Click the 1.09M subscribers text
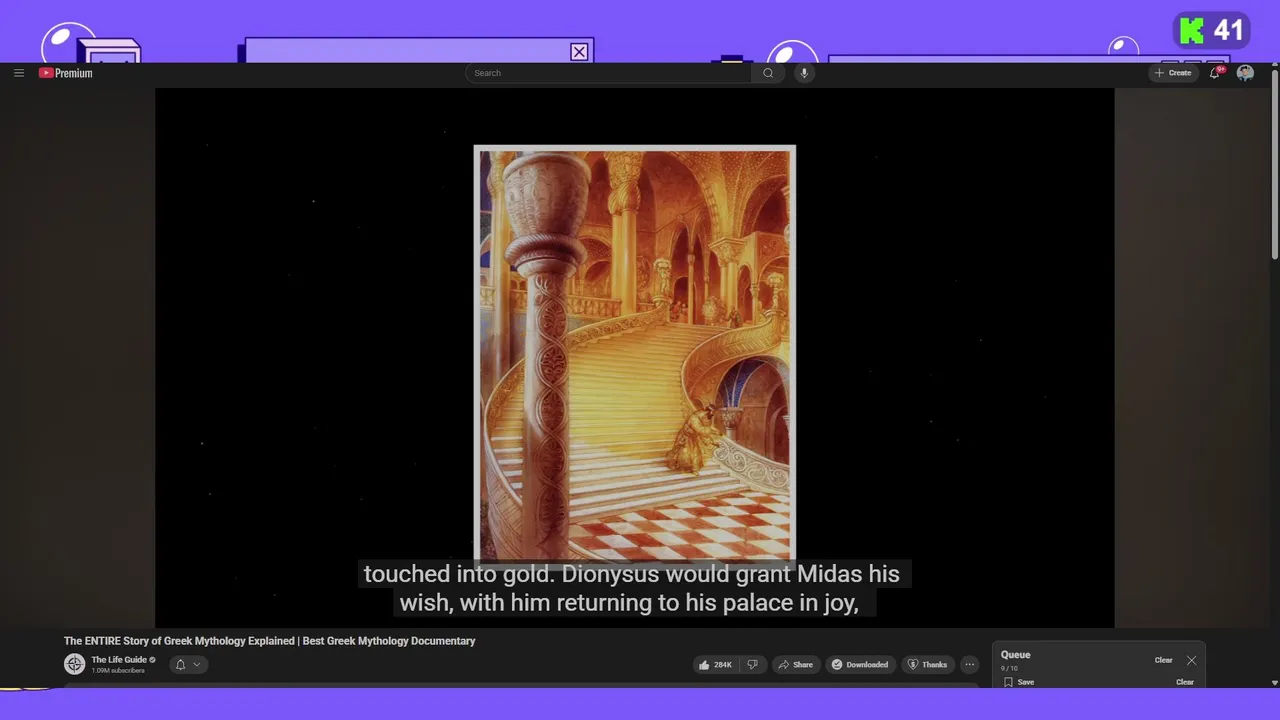The height and width of the screenshot is (720, 1280). (x=118, y=670)
